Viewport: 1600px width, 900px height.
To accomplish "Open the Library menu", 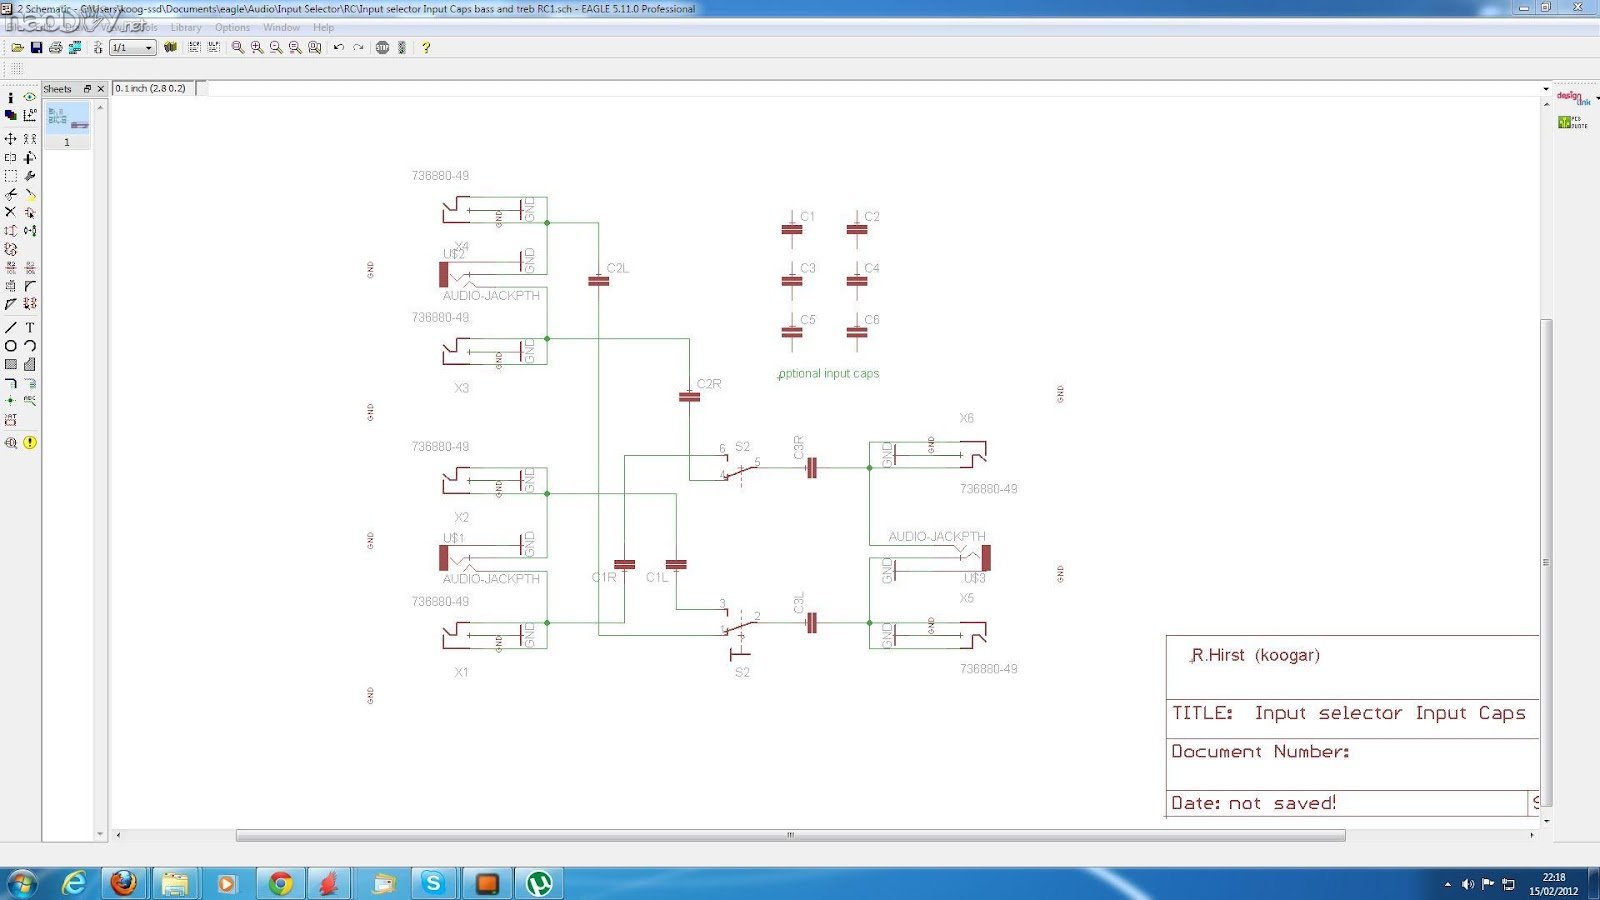I will point(185,28).
